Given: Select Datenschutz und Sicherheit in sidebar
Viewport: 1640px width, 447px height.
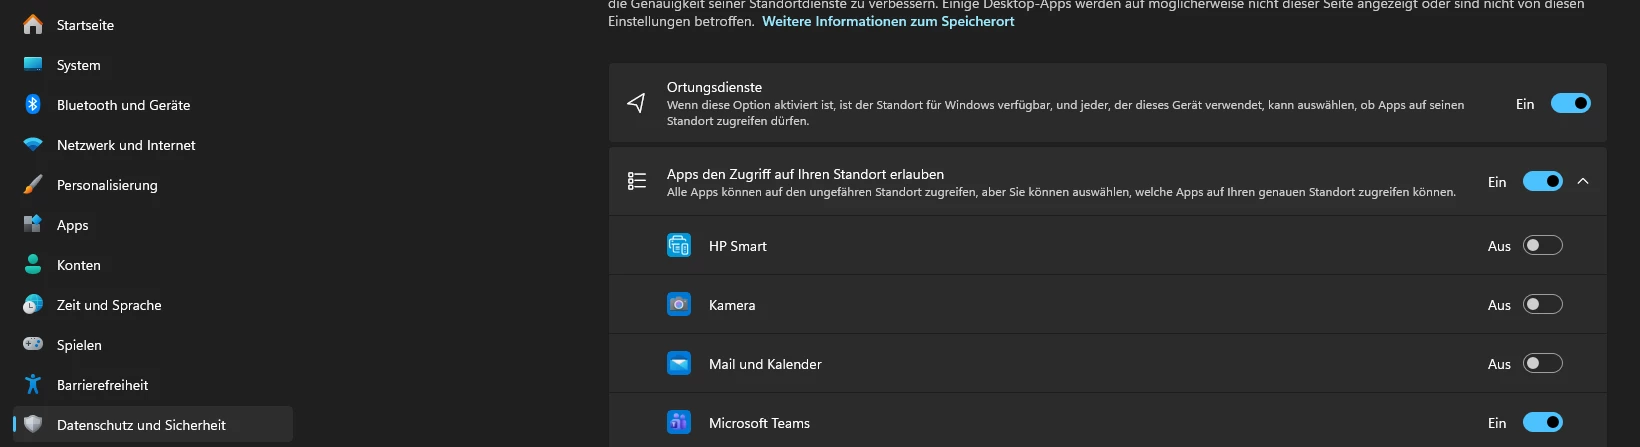Looking at the screenshot, I should pos(141,425).
